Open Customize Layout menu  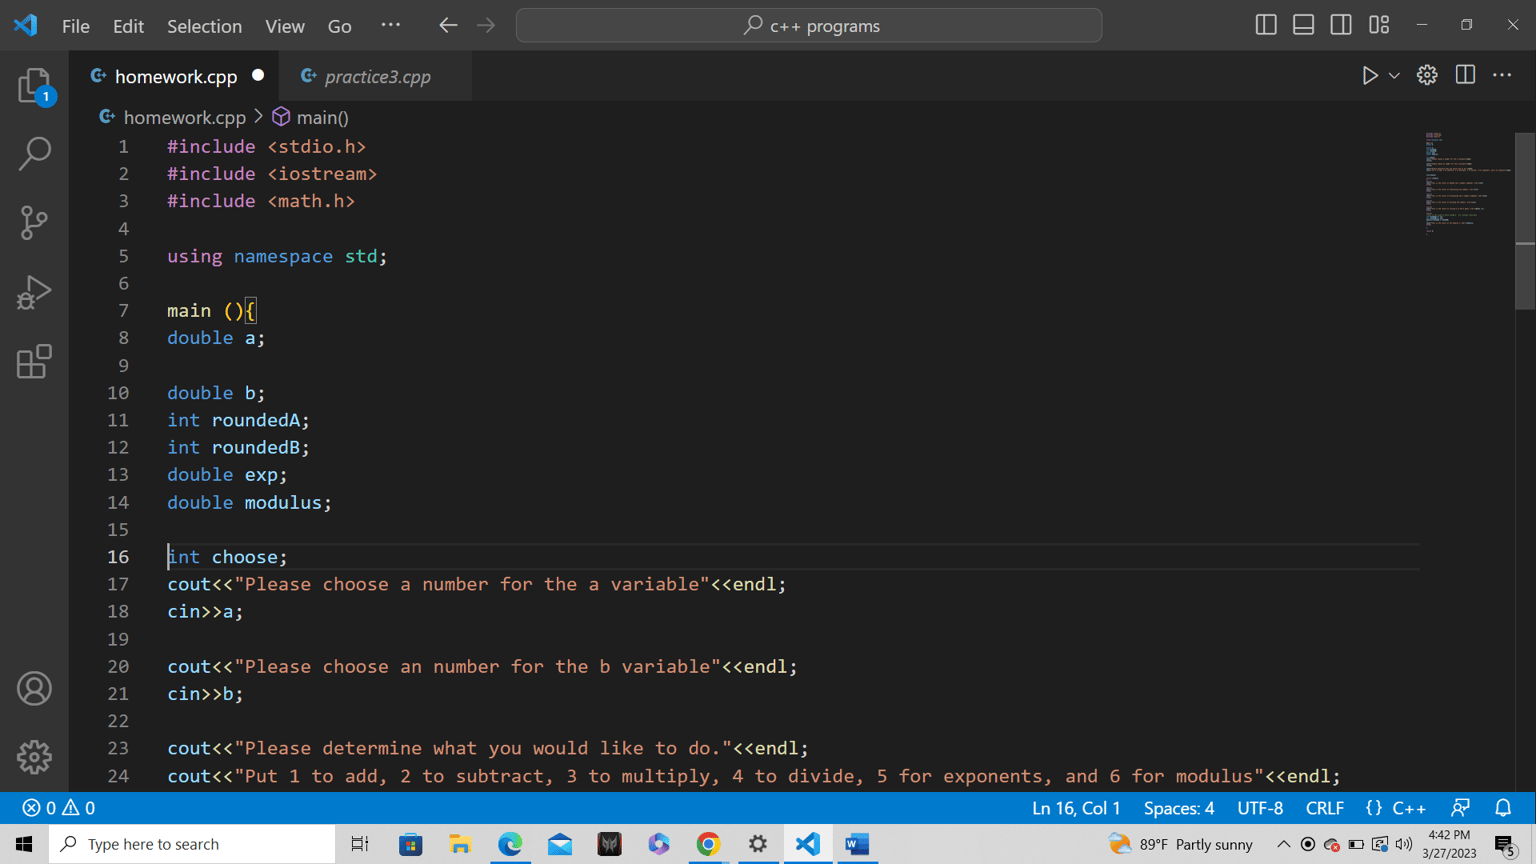[x=1379, y=25]
